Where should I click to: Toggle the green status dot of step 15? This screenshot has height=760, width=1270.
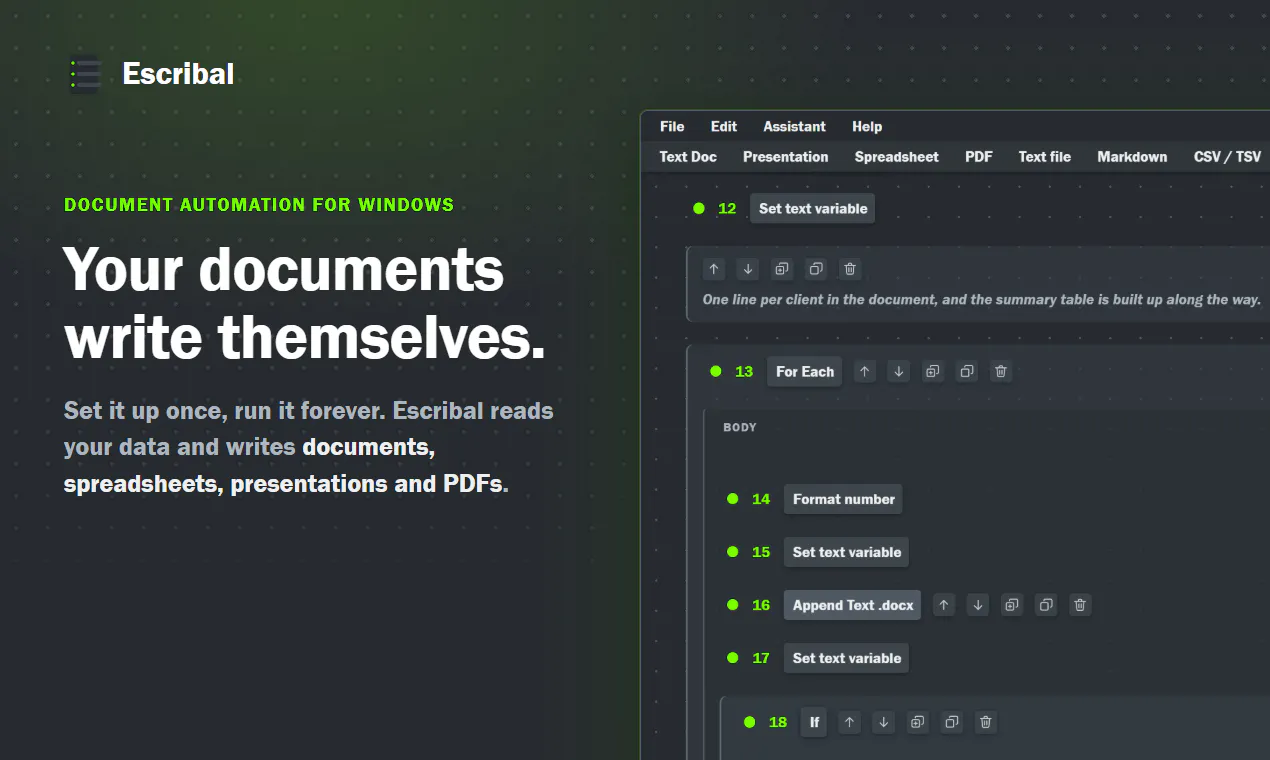733,552
